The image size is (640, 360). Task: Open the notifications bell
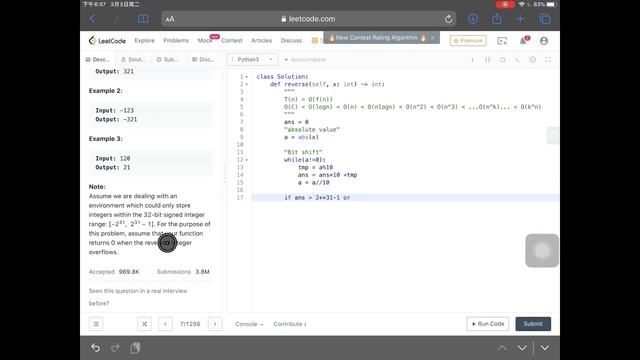(524, 40)
